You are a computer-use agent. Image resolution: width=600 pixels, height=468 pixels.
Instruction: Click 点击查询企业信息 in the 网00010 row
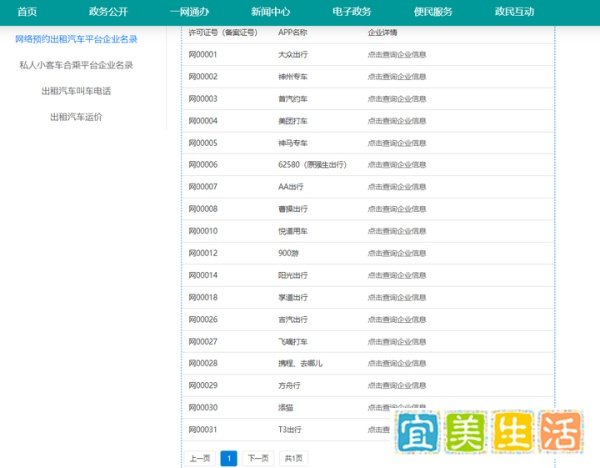coord(397,231)
